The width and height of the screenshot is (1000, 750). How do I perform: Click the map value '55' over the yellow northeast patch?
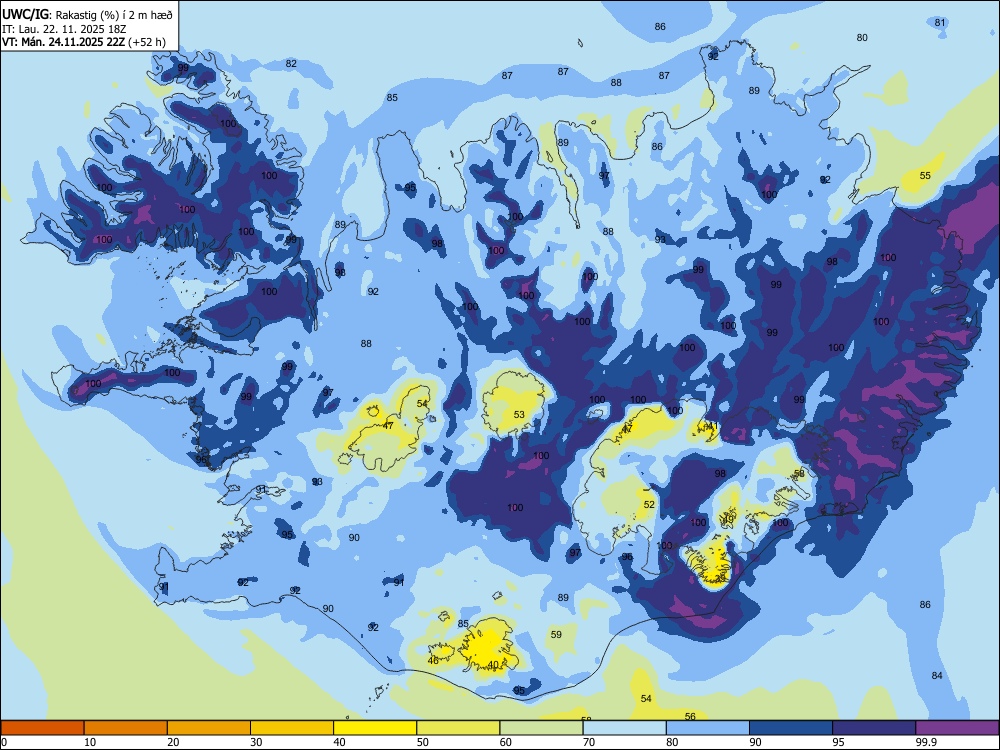click(925, 175)
